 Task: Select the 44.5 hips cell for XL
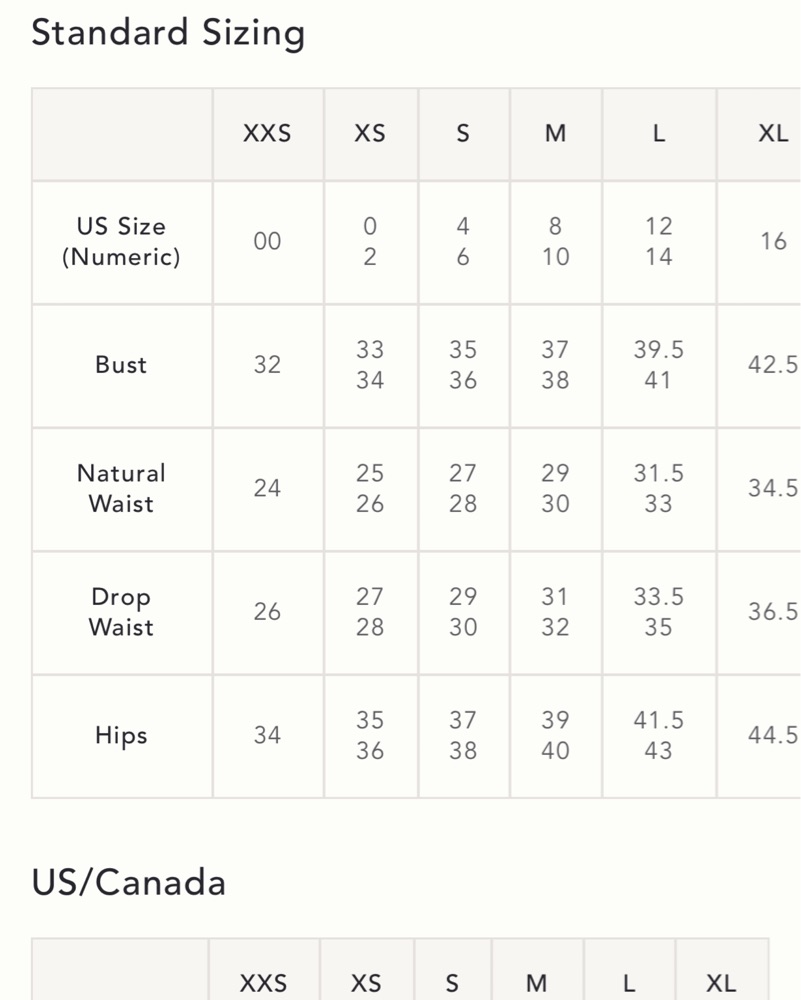[773, 735]
